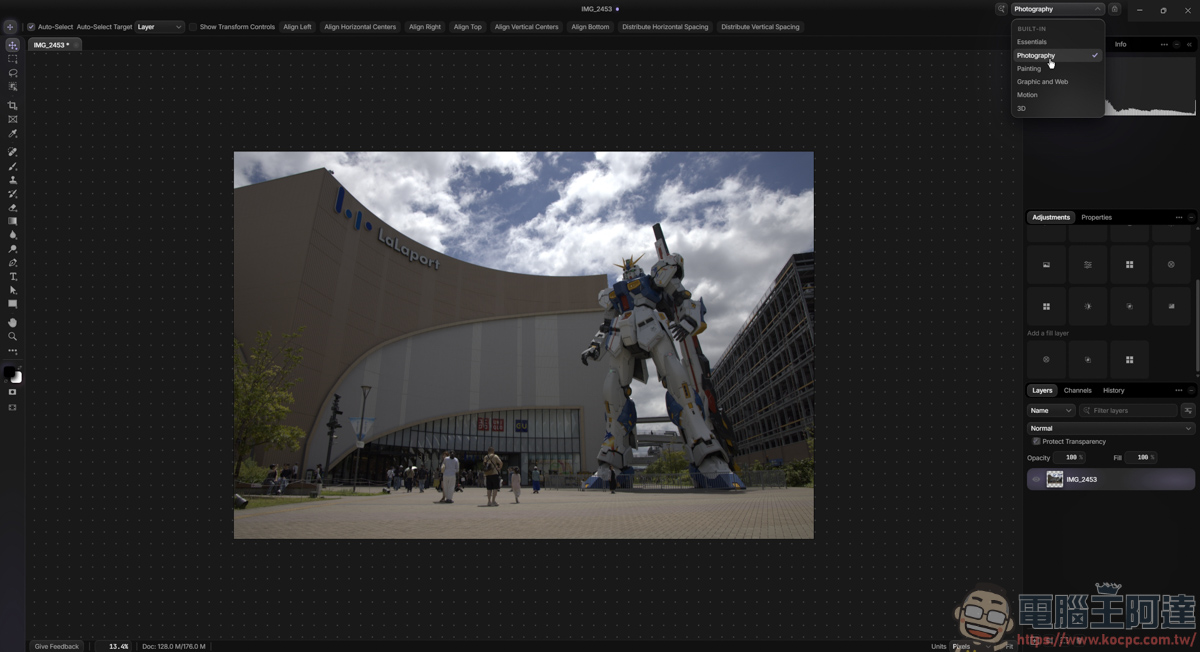Minimize the Adjustments panel group

pos(1191,217)
